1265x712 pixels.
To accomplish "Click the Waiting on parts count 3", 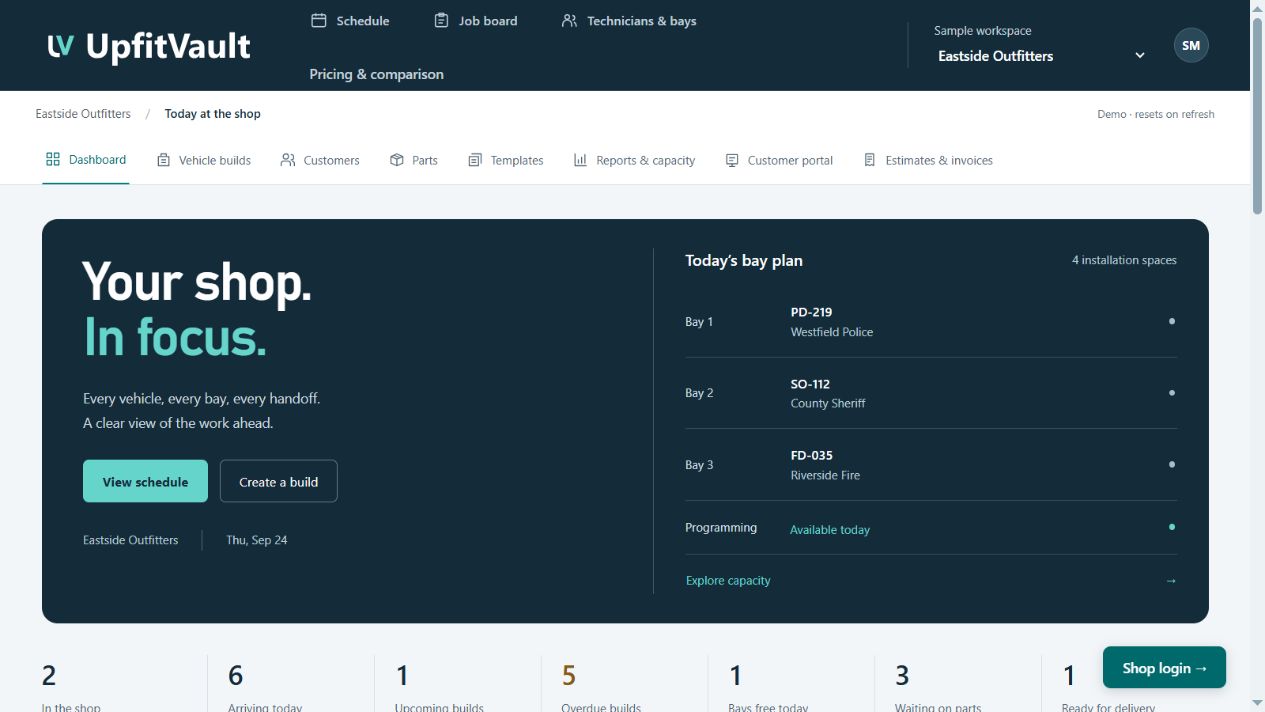I will [902, 676].
